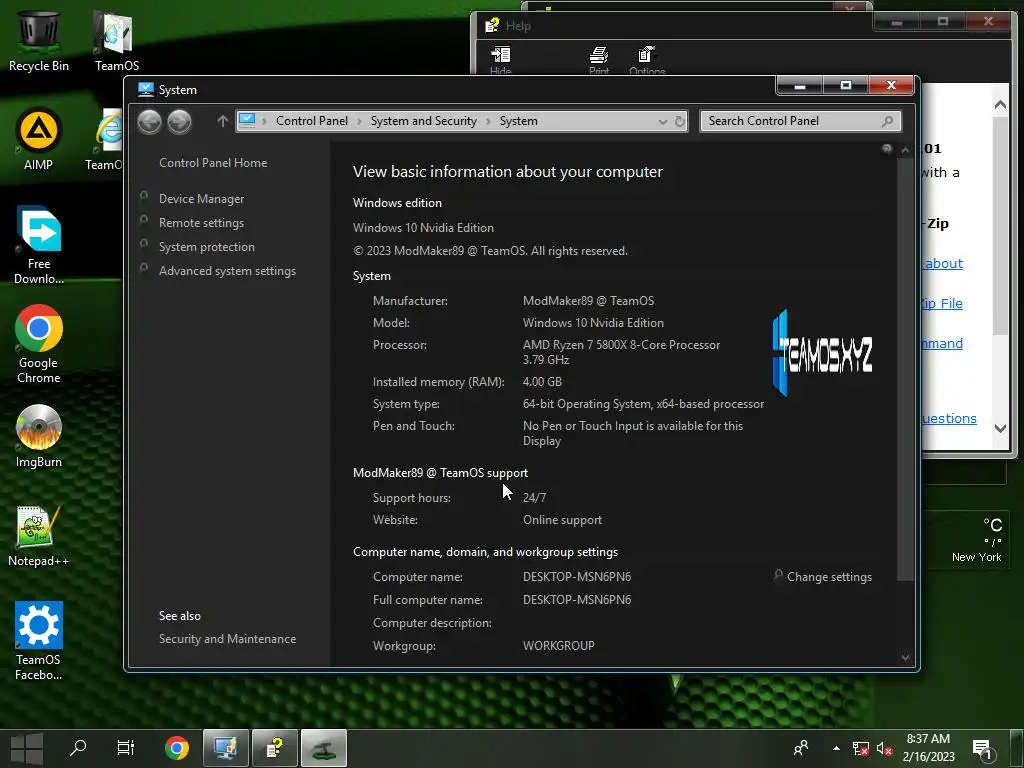
Task: Click the Forward arrow in System window
Action: pyautogui.click(x=180, y=121)
